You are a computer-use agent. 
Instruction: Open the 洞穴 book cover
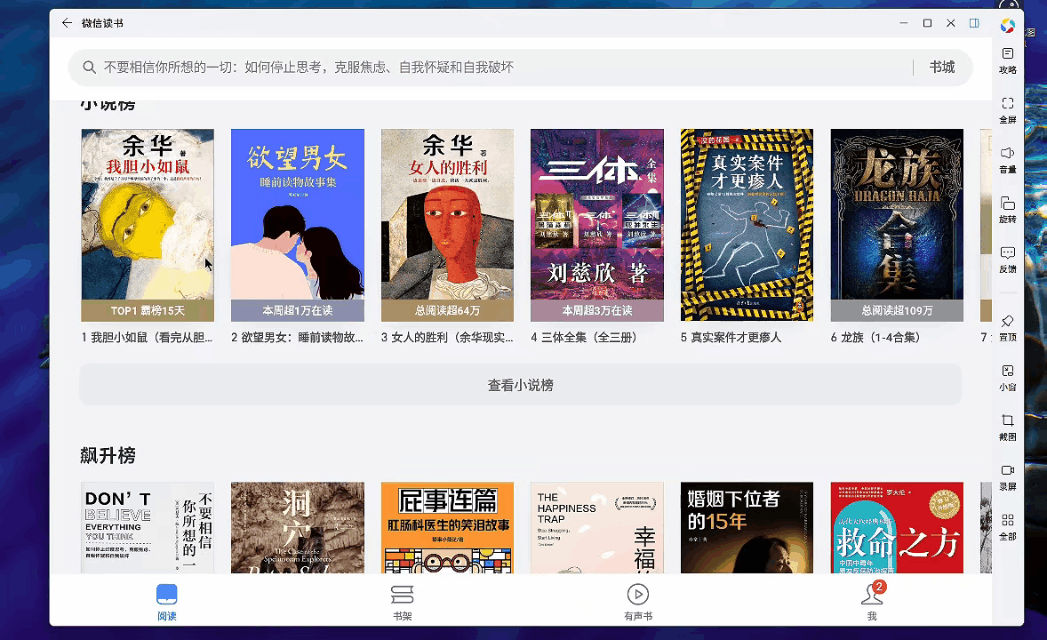(x=298, y=528)
